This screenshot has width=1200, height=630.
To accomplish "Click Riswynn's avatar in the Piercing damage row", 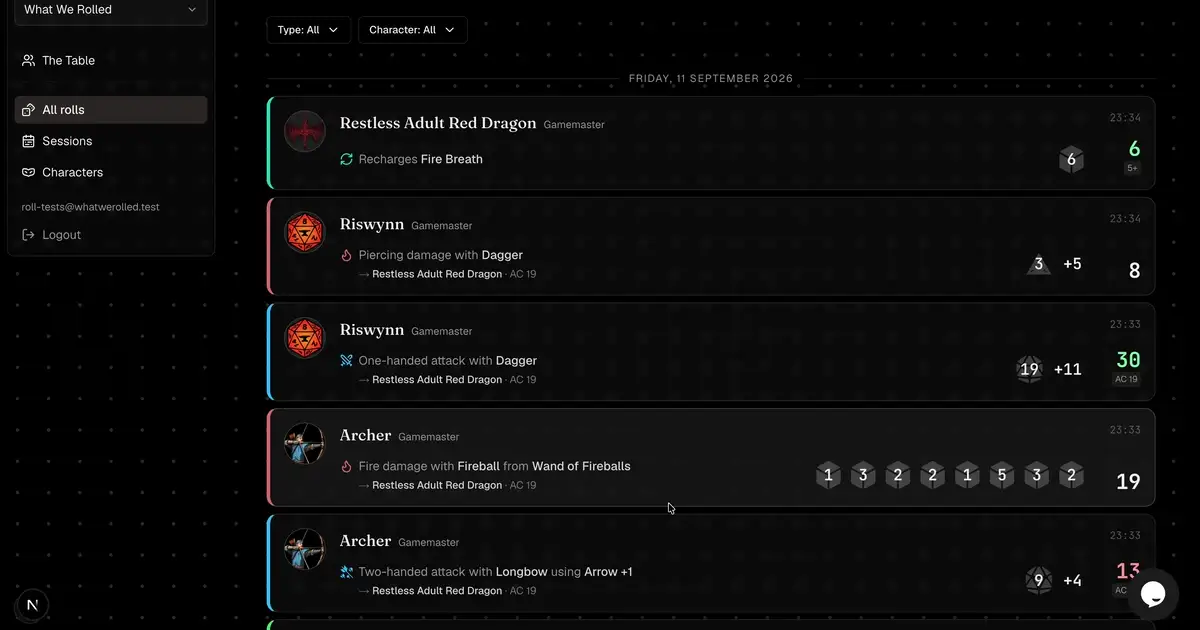I will pyautogui.click(x=305, y=233).
